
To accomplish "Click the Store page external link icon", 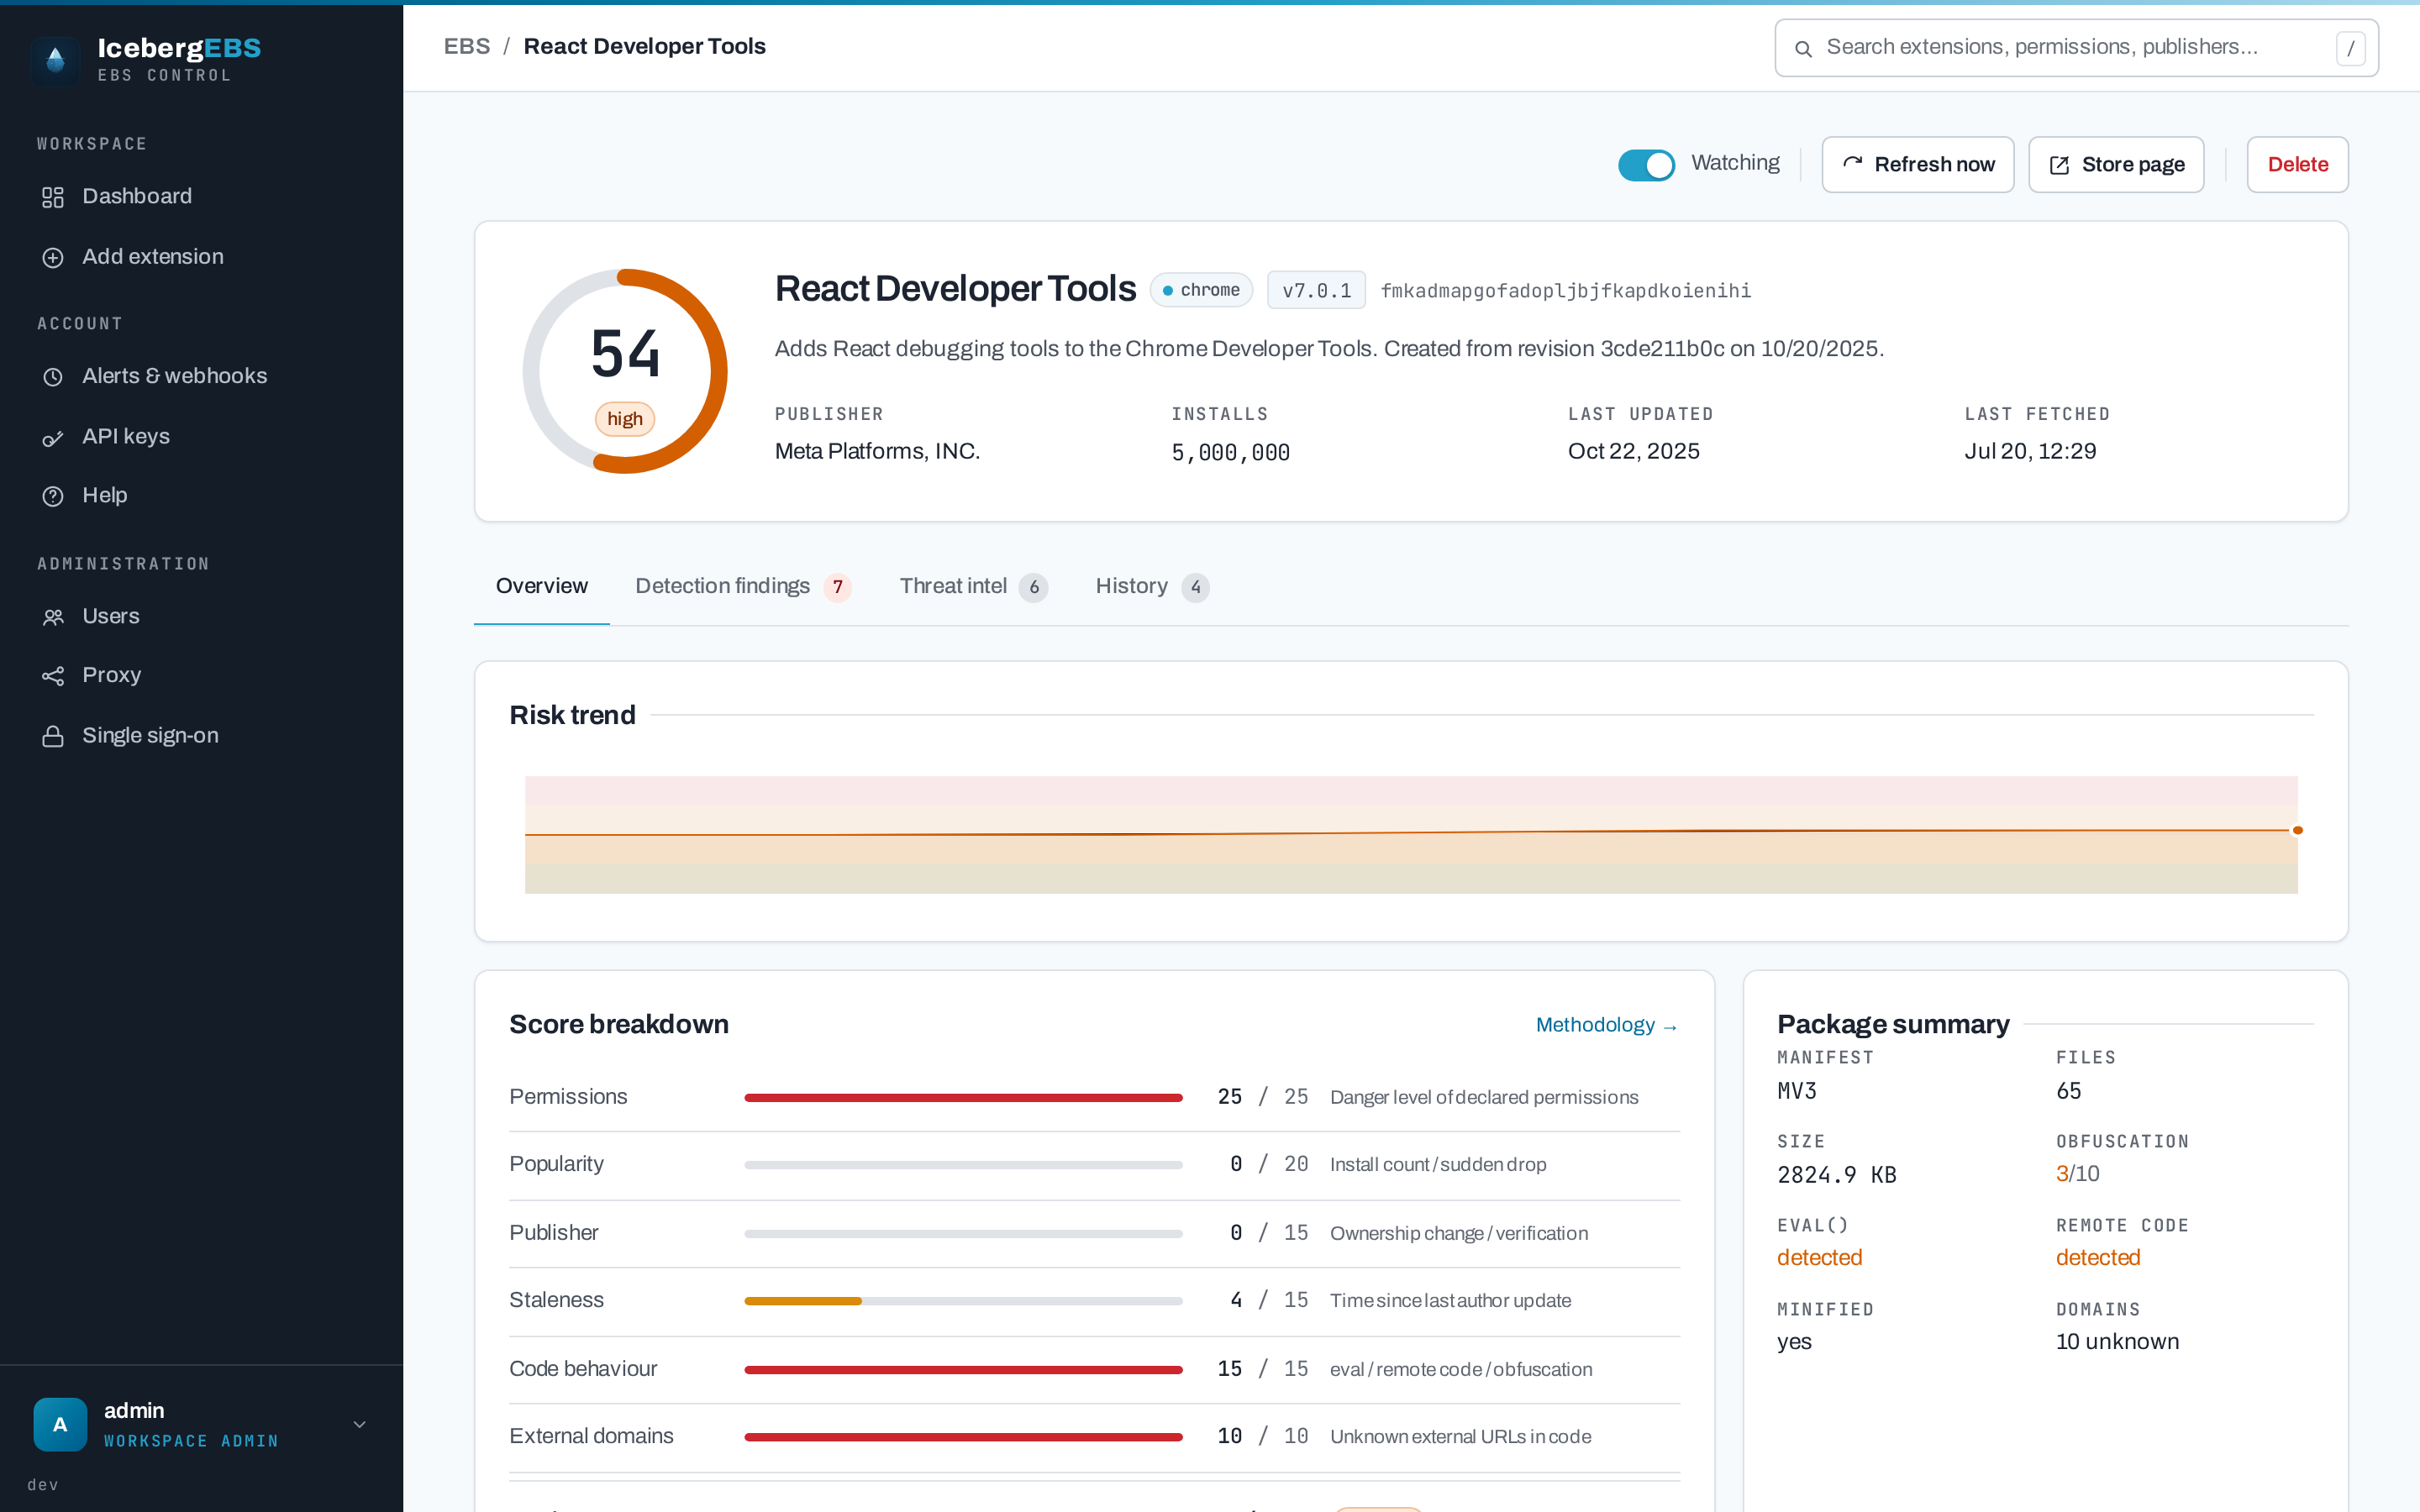I will click(2059, 165).
